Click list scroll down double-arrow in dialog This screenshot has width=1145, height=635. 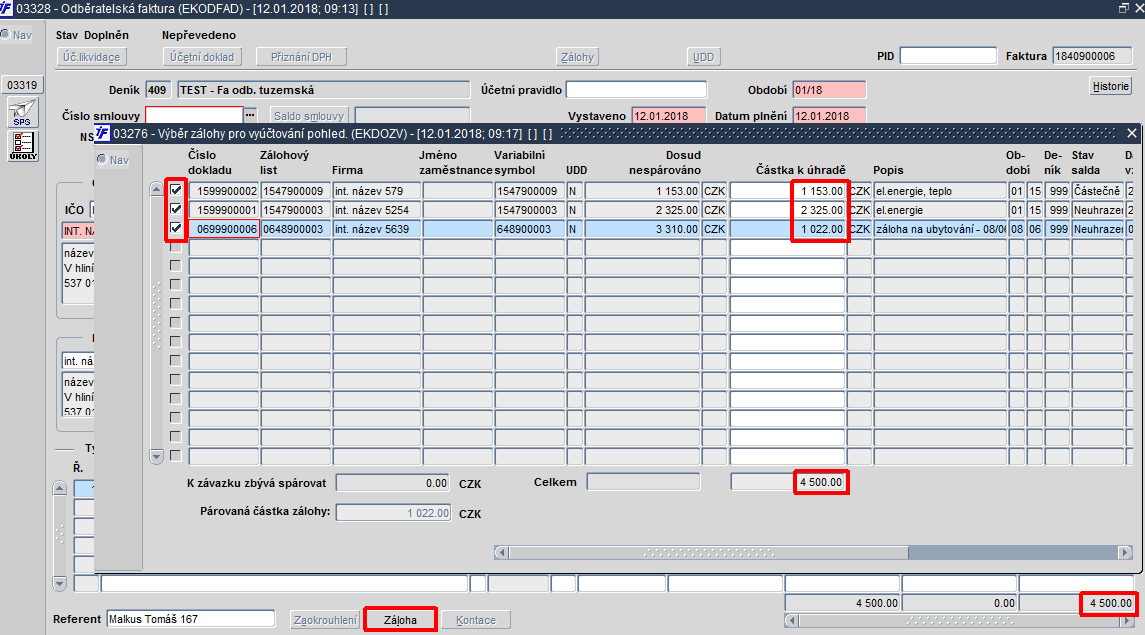(x=156, y=457)
